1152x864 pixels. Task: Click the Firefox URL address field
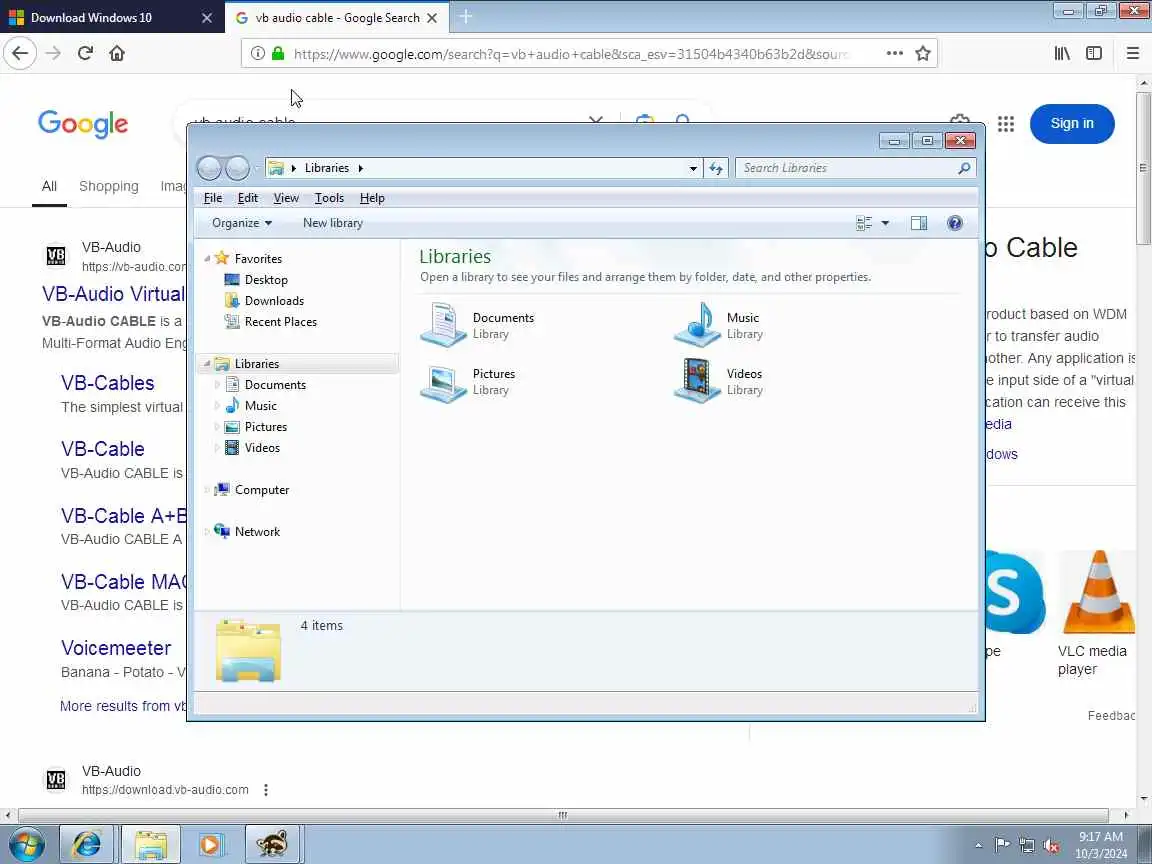pyautogui.click(x=573, y=53)
